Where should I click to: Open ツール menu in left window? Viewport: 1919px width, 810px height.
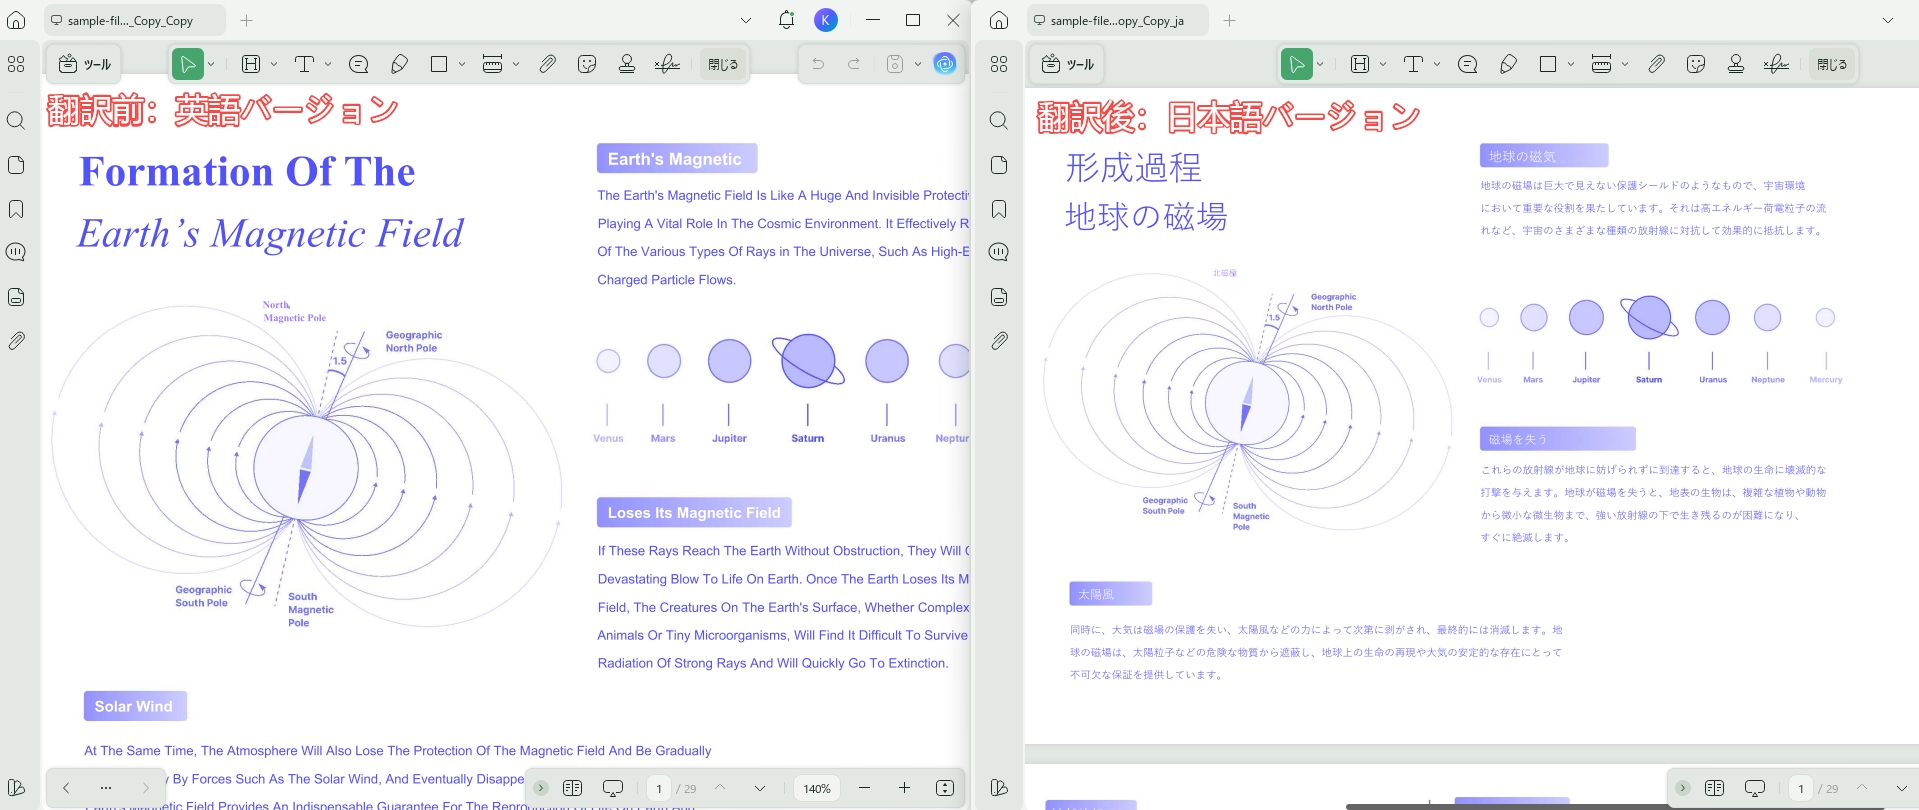[x=84, y=64]
